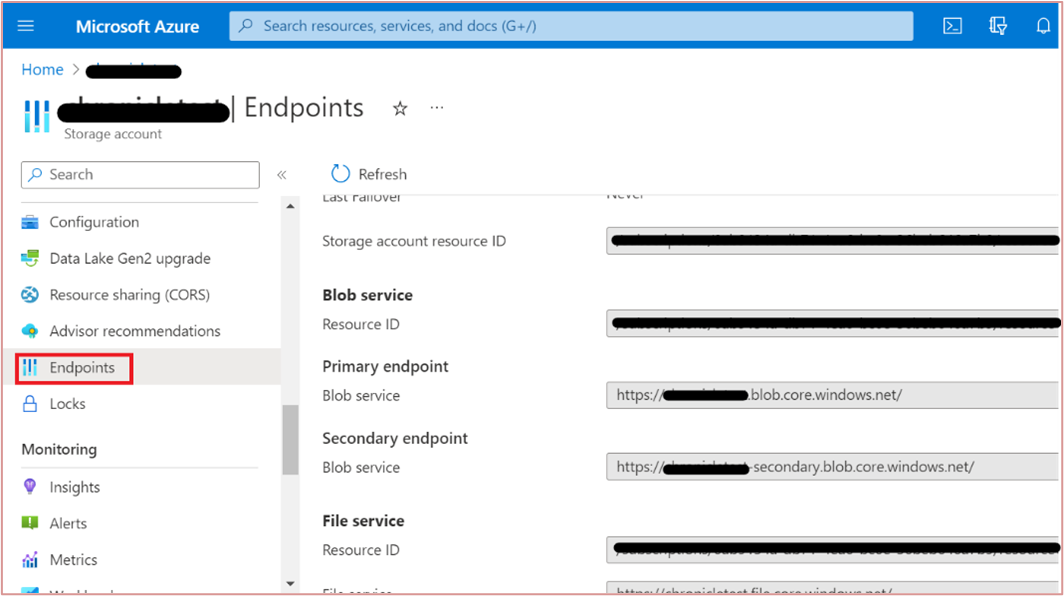Click the Monitoring section heading
The image size is (1064, 596).
[59, 449]
